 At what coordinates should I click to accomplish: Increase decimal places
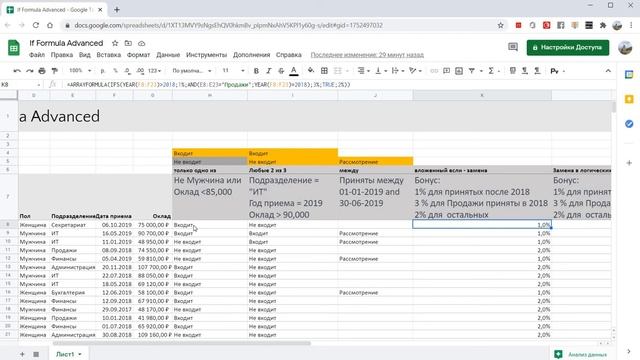[x=140, y=71]
